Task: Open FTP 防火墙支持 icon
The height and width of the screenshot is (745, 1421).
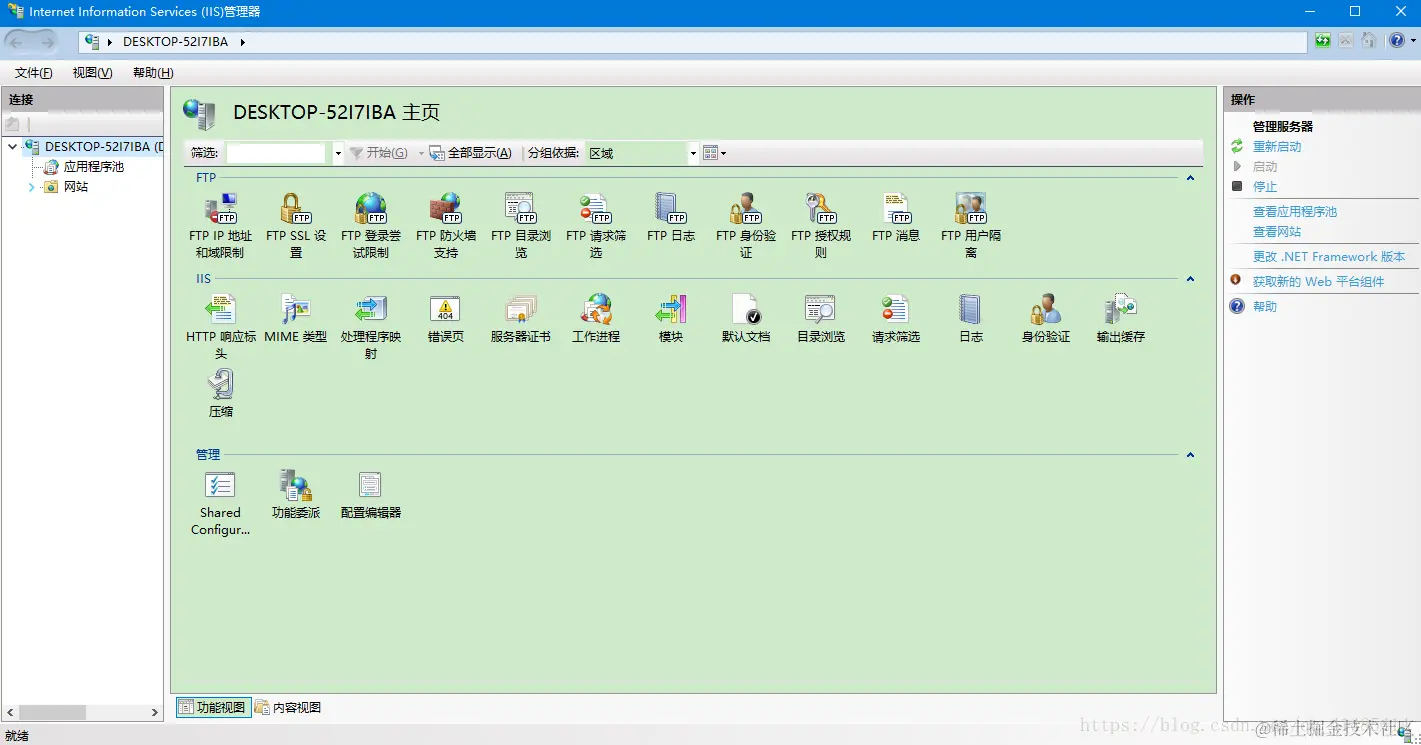Action: point(446,226)
